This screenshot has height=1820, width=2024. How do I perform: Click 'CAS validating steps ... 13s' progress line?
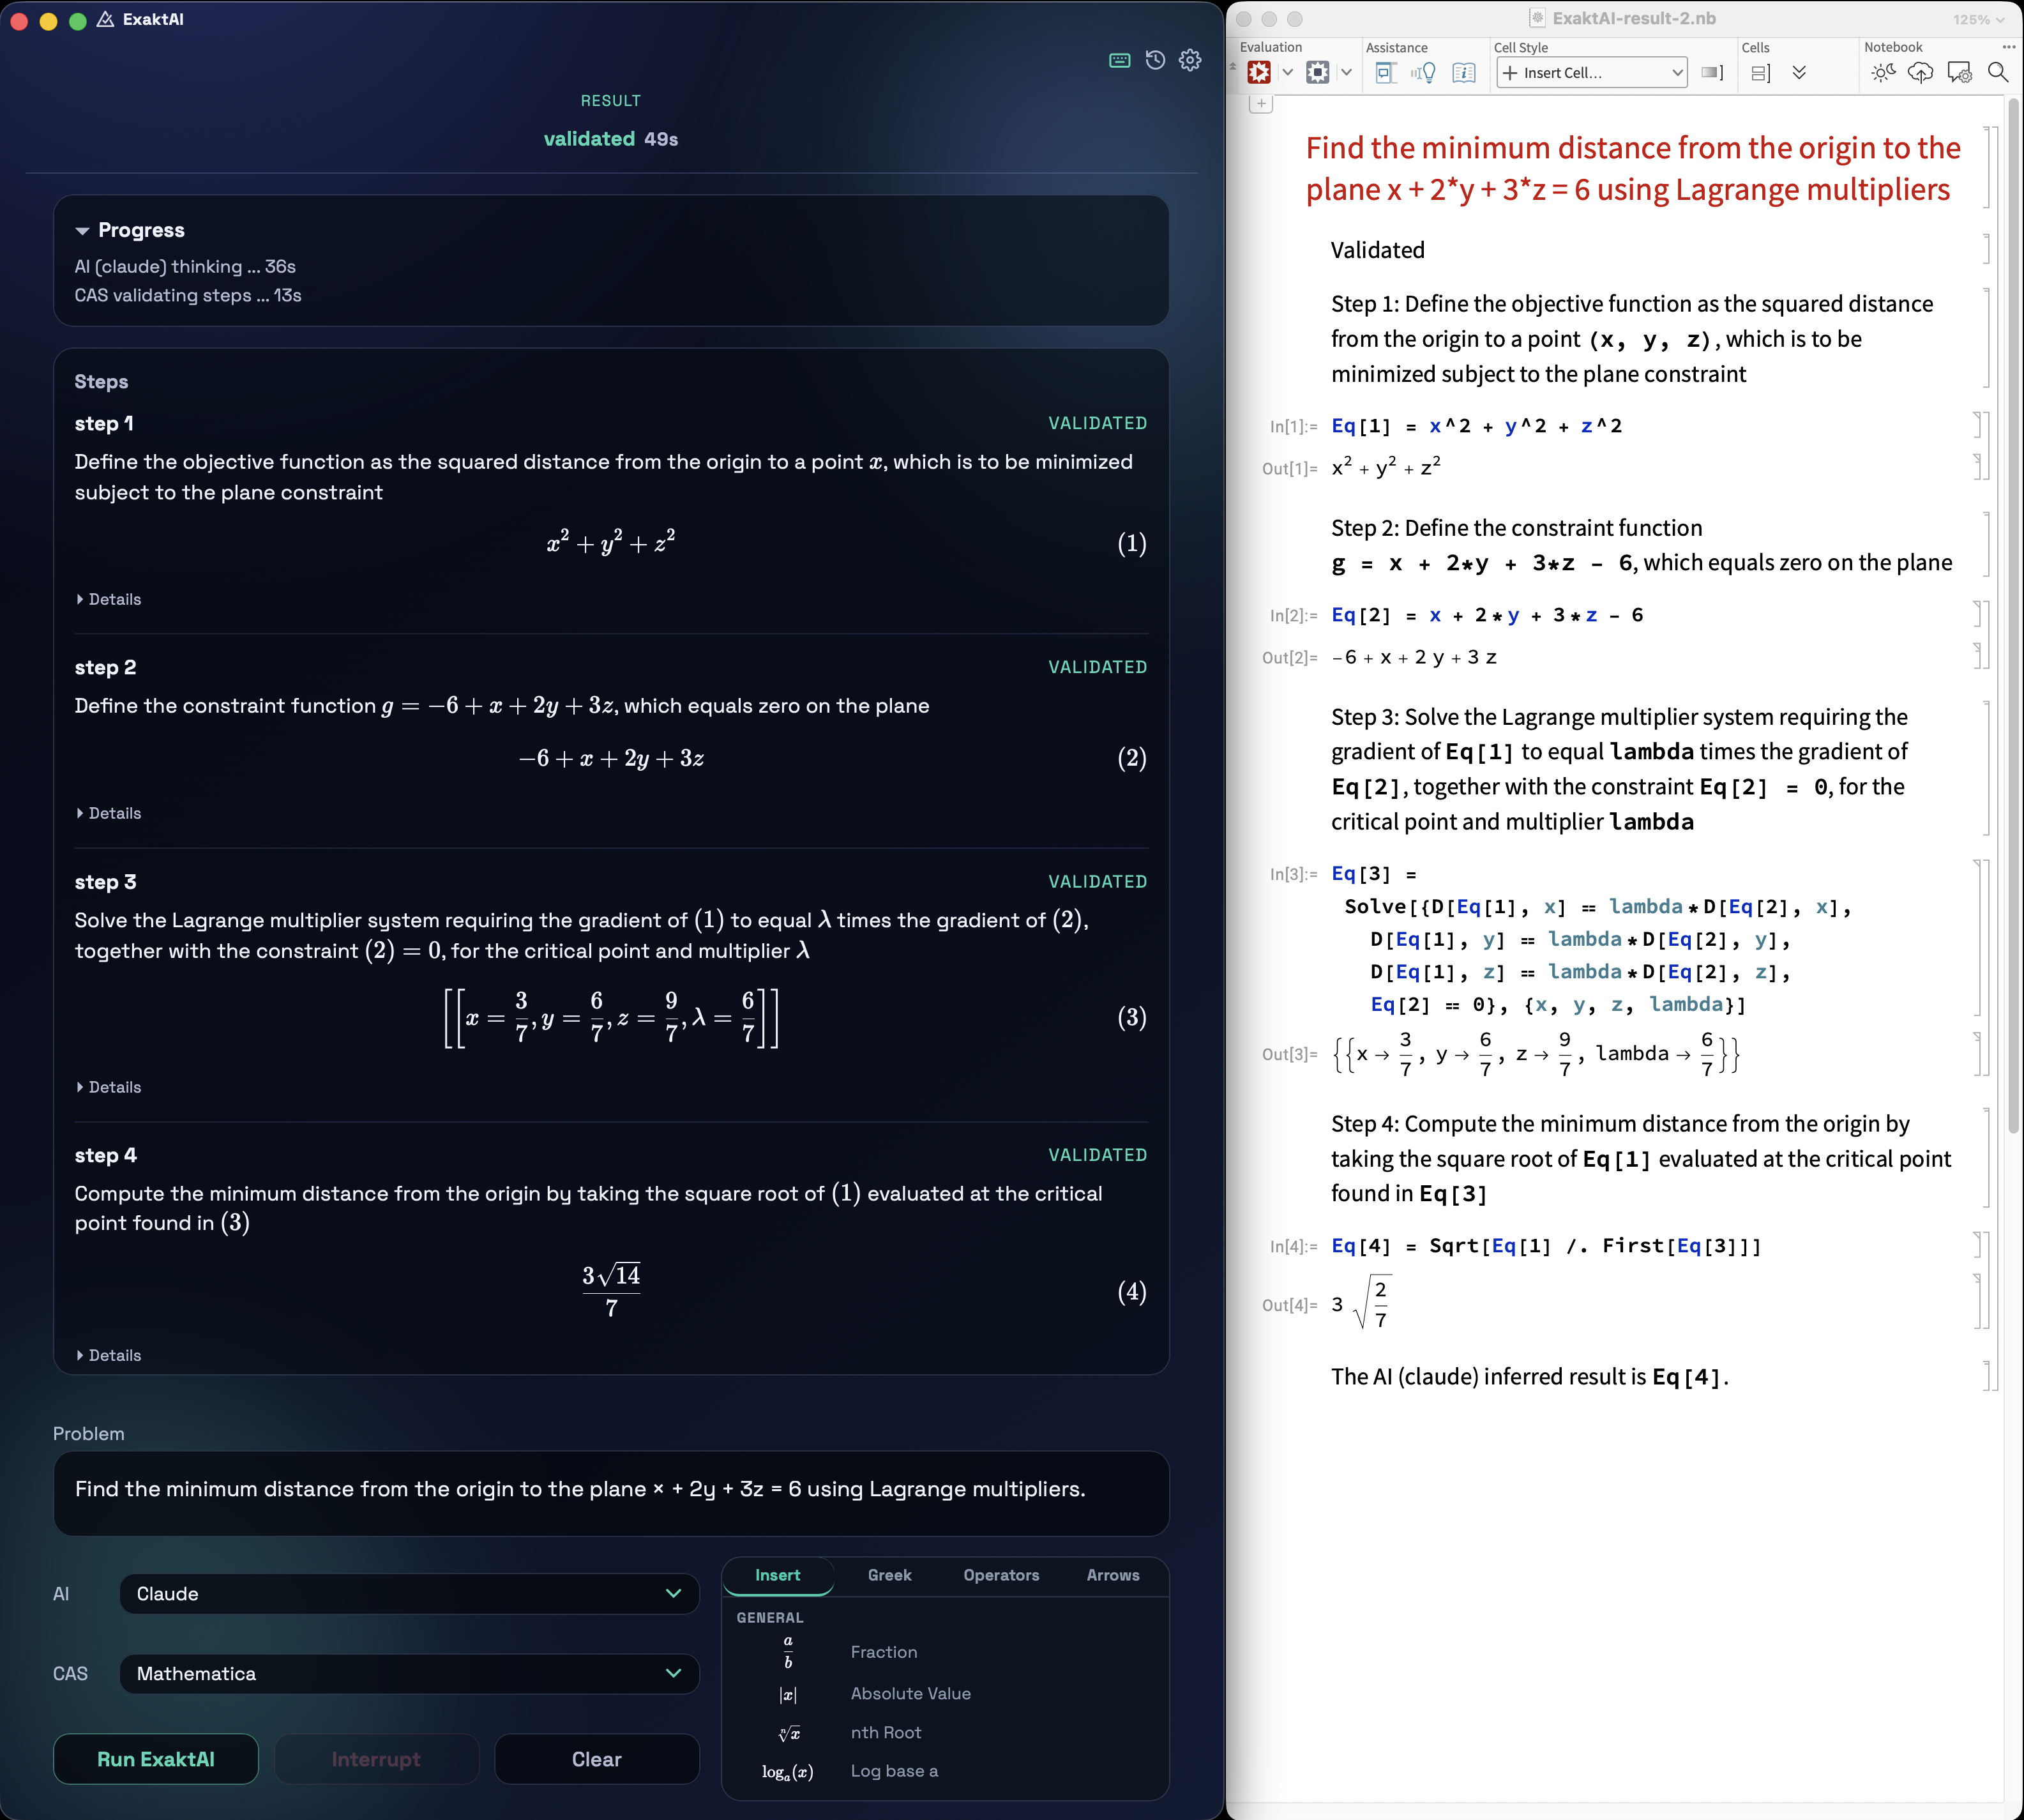click(188, 296)
